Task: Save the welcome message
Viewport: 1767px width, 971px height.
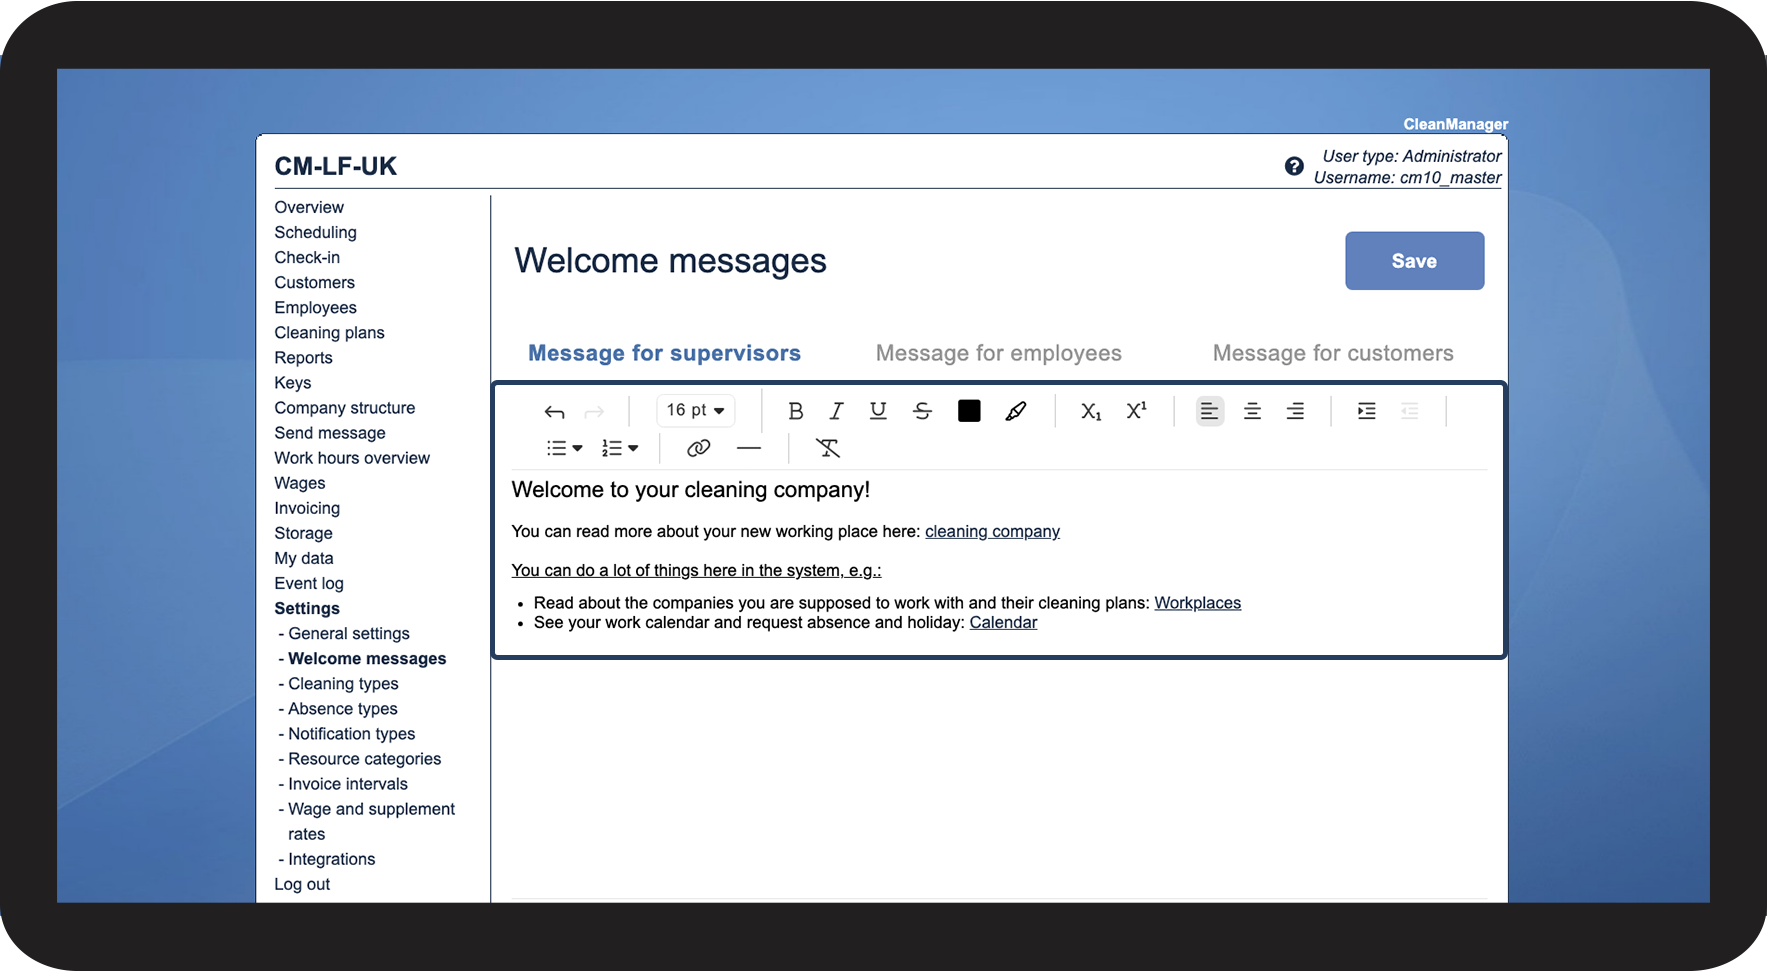Action: [x=1414, y=261]
